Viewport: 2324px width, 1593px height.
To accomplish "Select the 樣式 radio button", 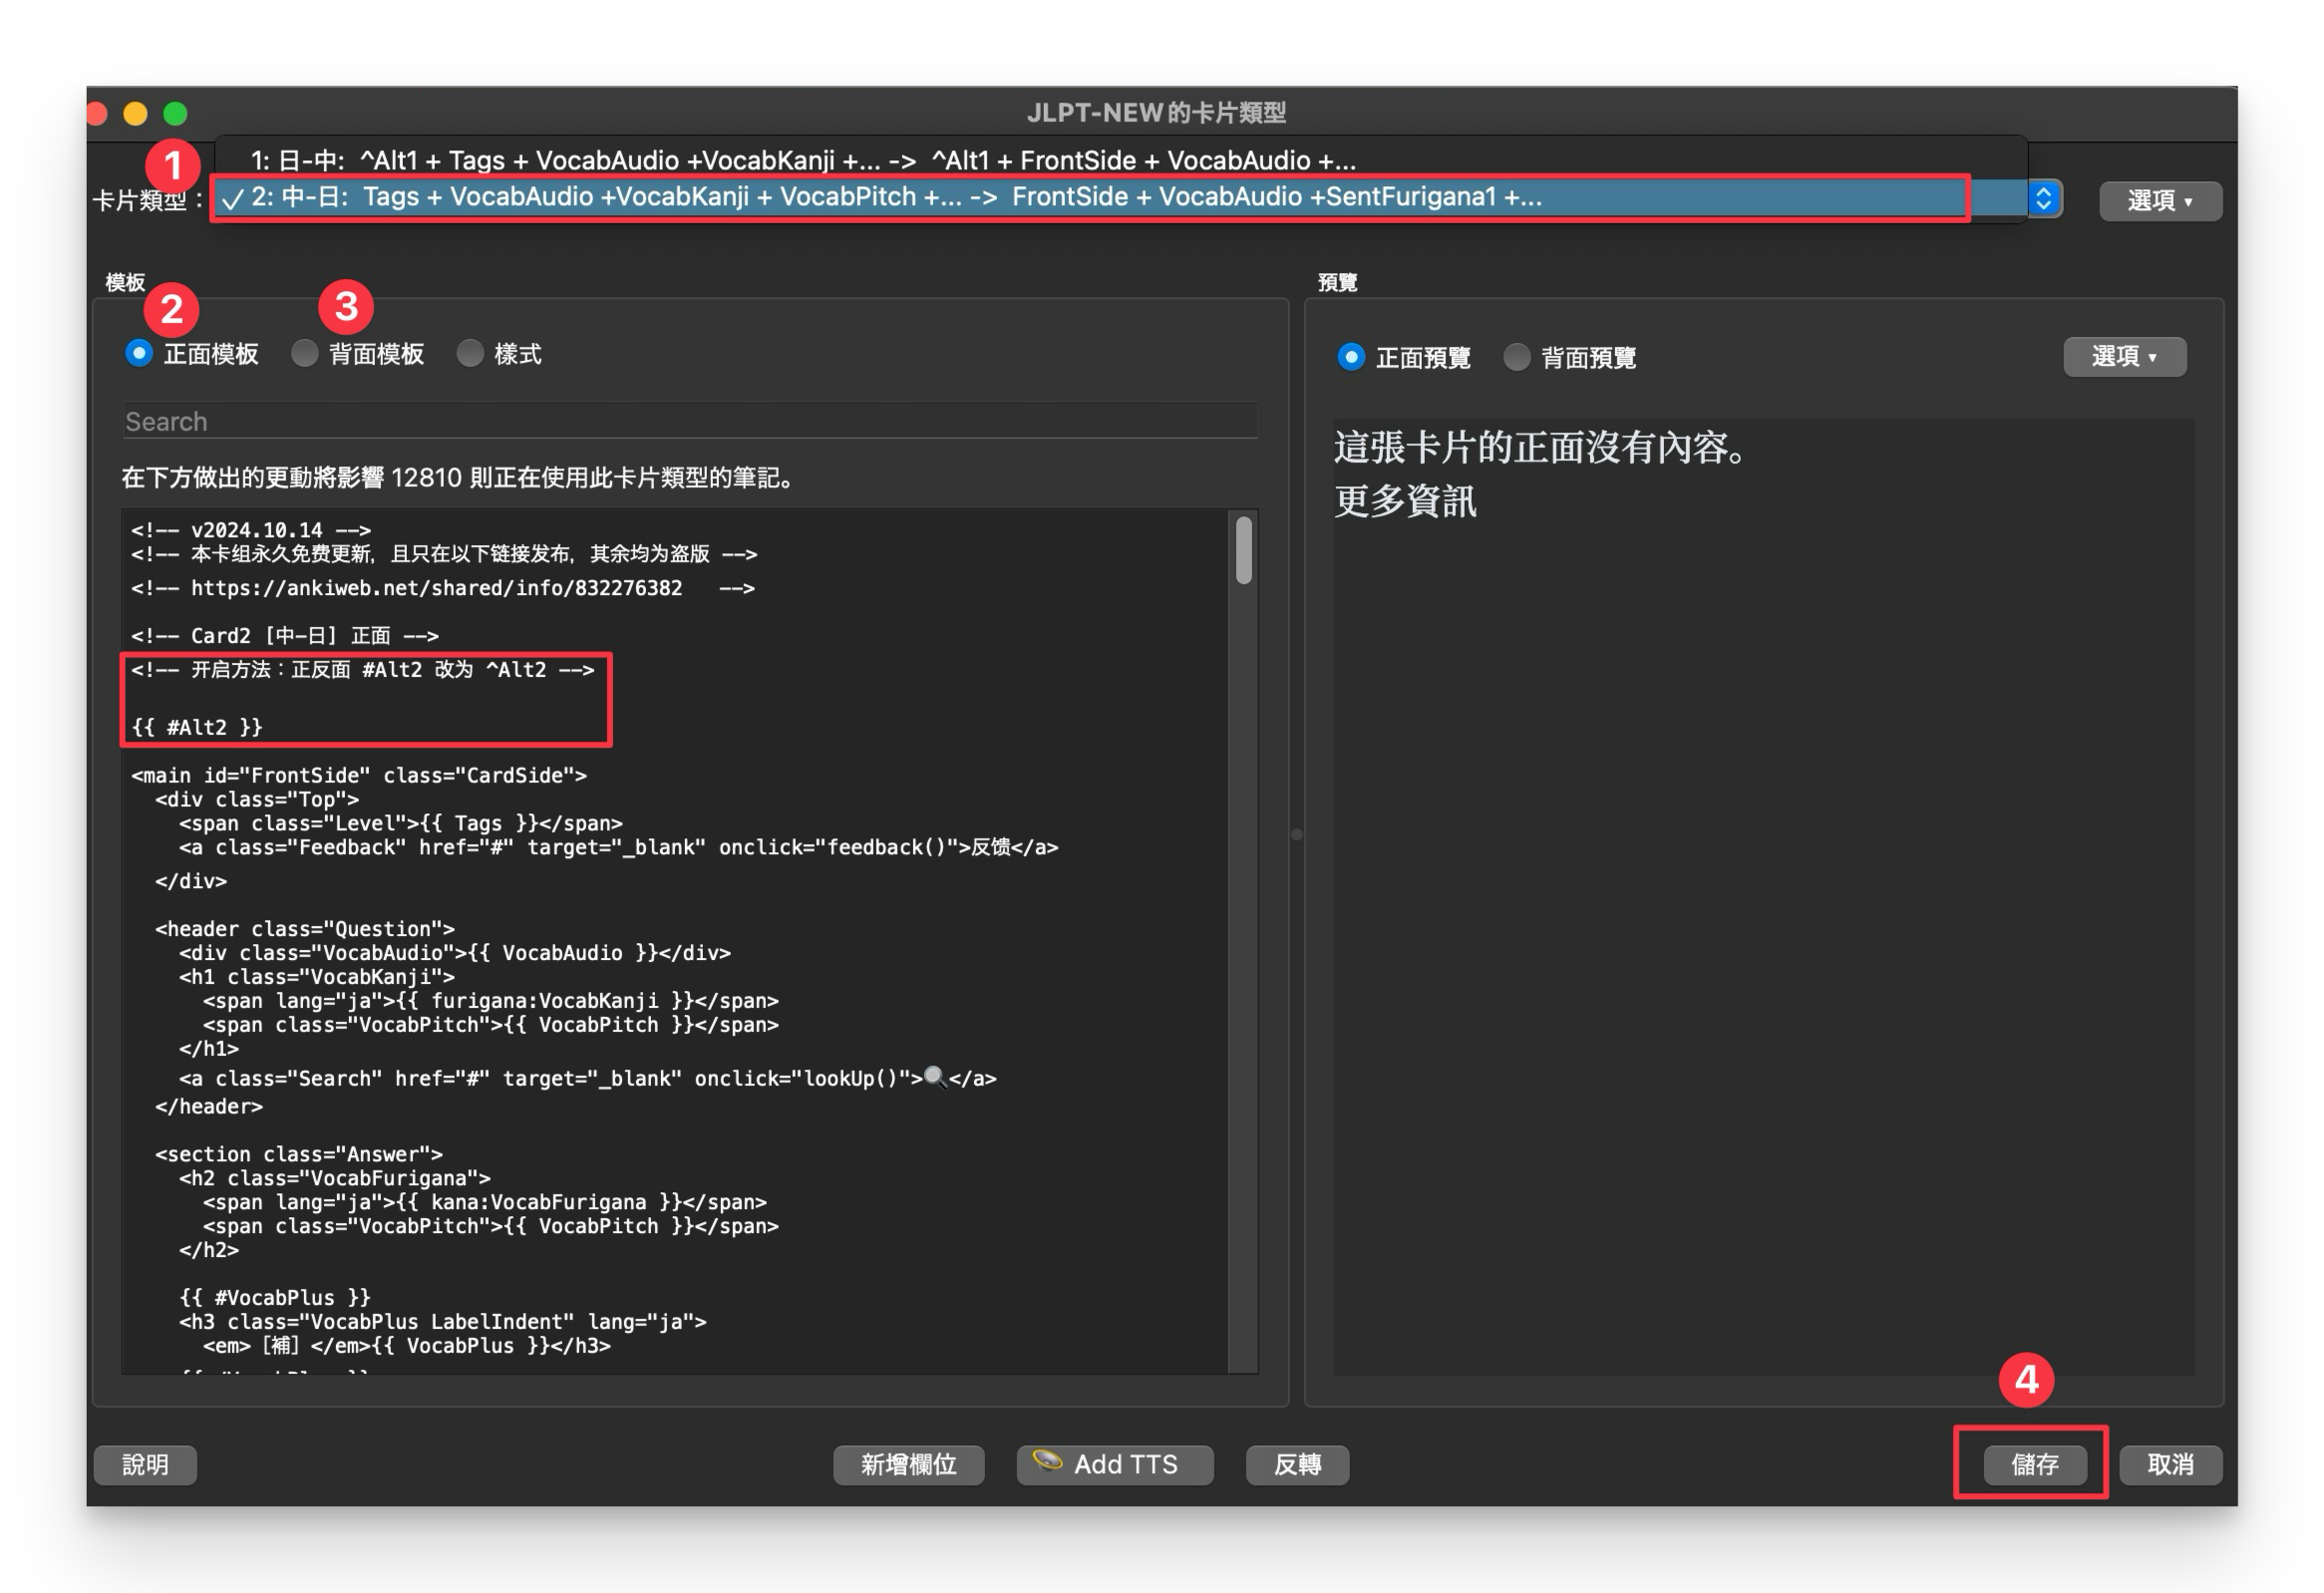I will coord(470,353).
